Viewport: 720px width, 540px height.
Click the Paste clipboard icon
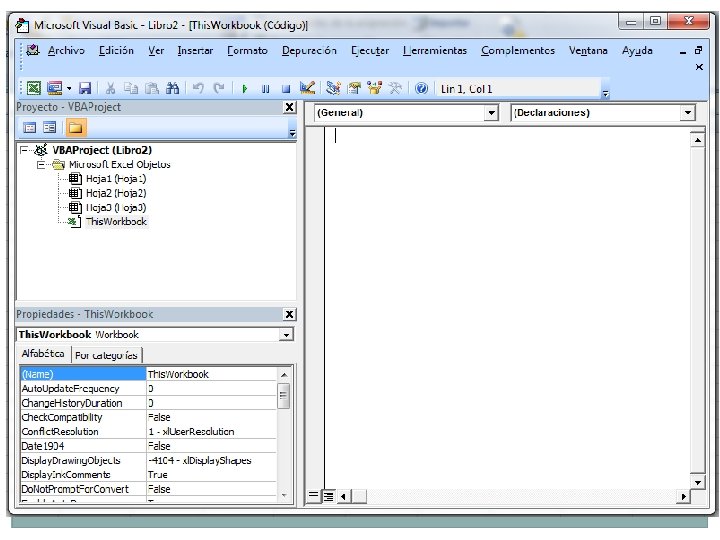152,88
